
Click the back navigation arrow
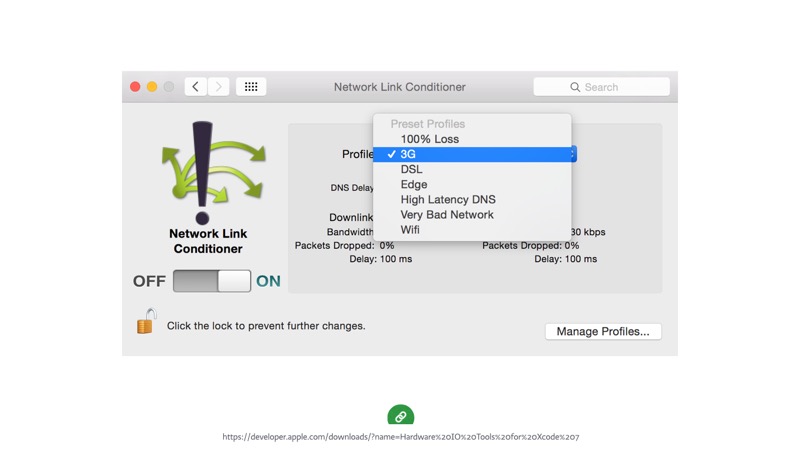[196, 87]
